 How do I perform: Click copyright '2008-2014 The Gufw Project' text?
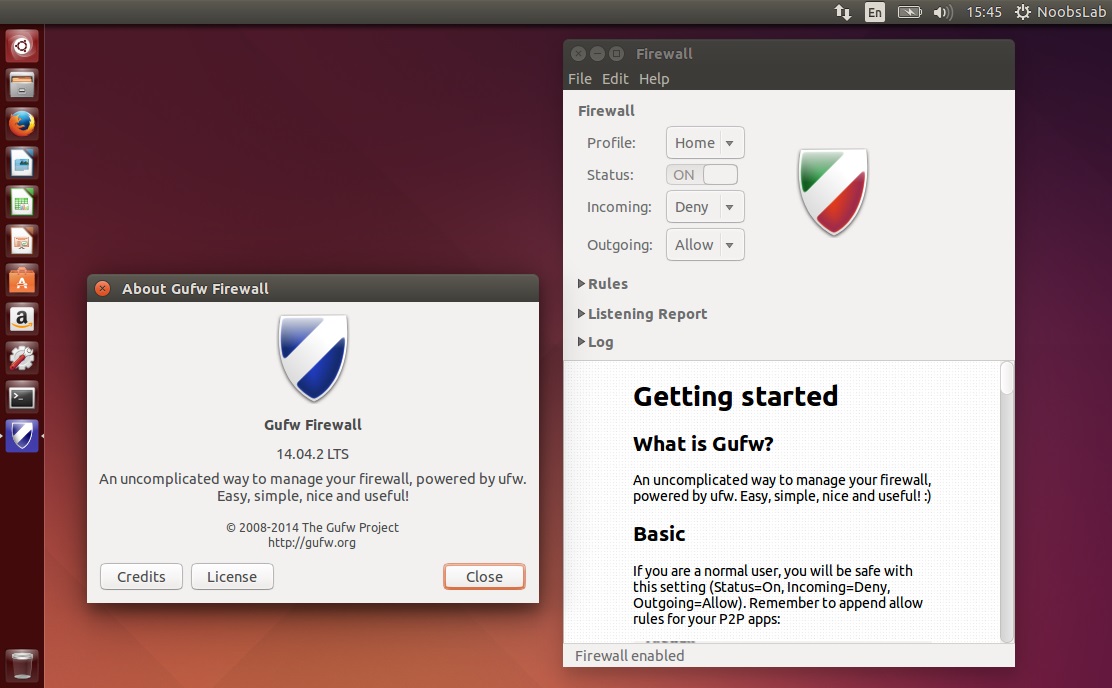click(313, 527)
